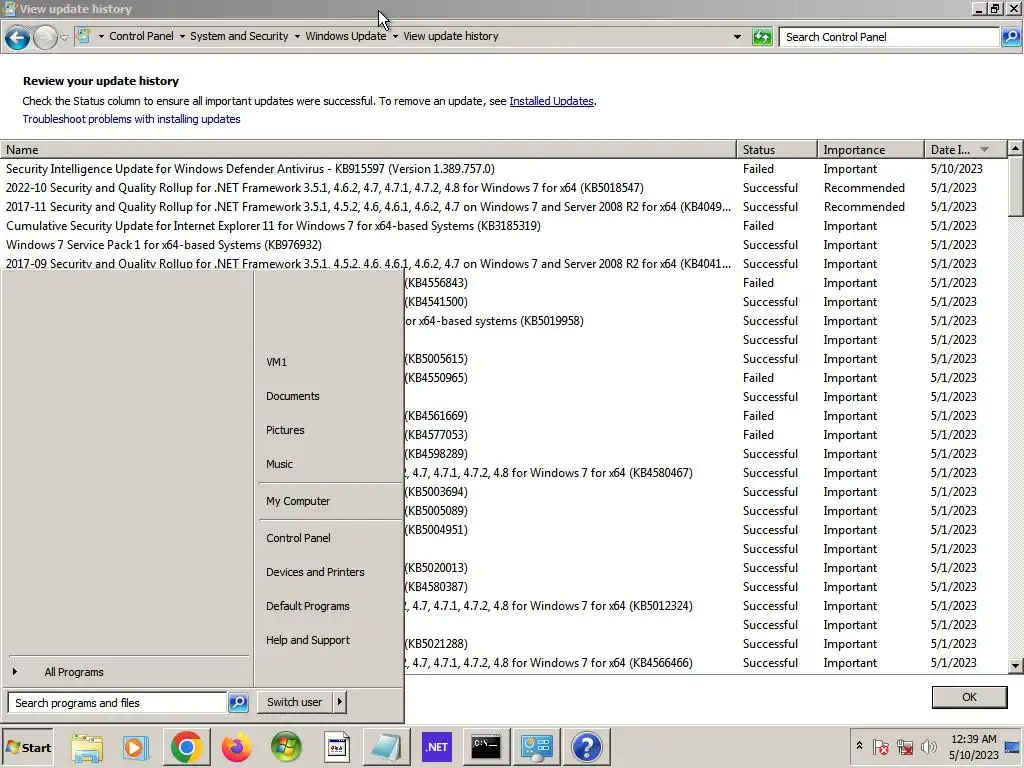Open the Installed Updates link

point(551,101)
